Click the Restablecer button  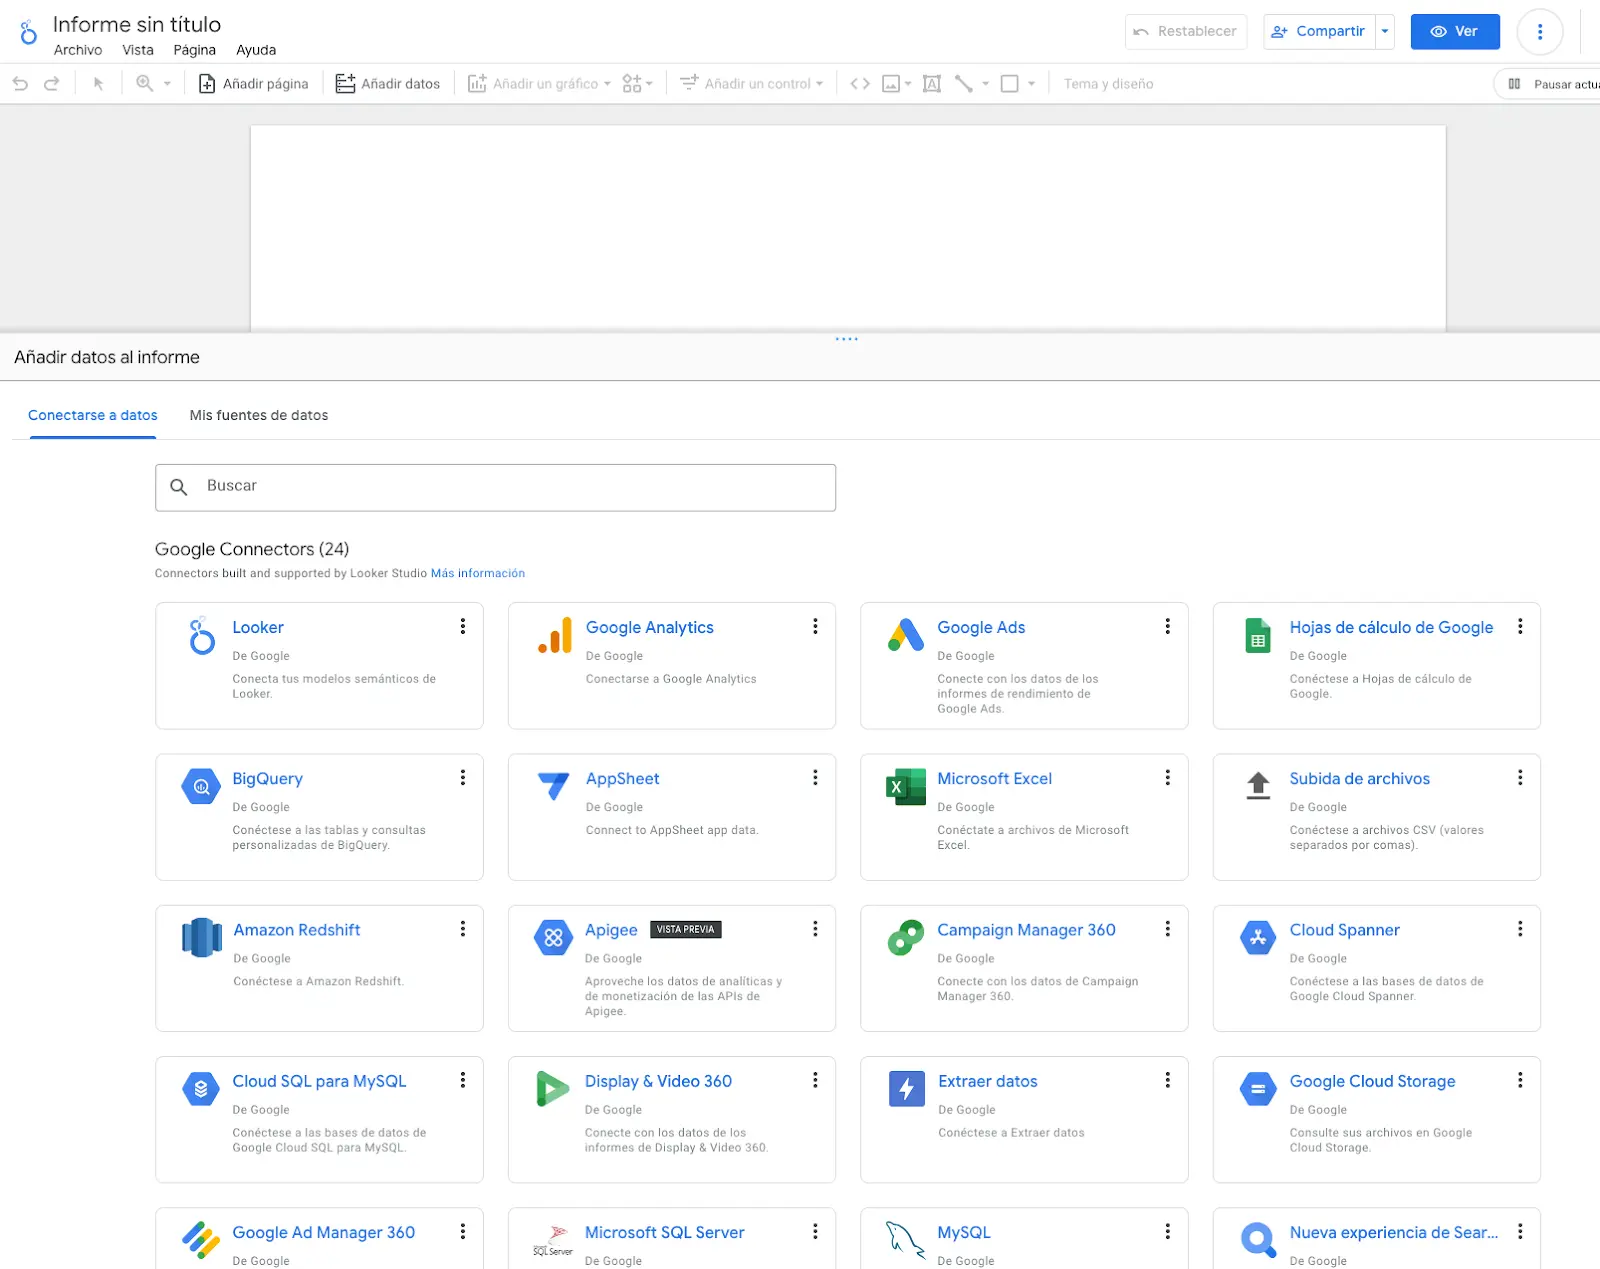click(x=1186, y=32)
